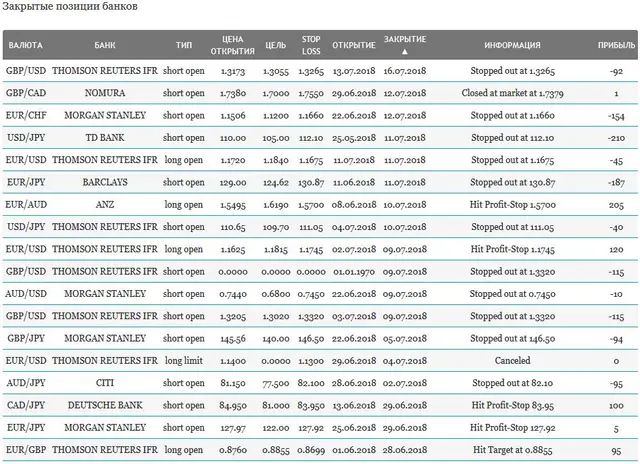This screenshot has width=640, height=464.
Task: Click opening date 01.01.1970
Action: point(354,272)
